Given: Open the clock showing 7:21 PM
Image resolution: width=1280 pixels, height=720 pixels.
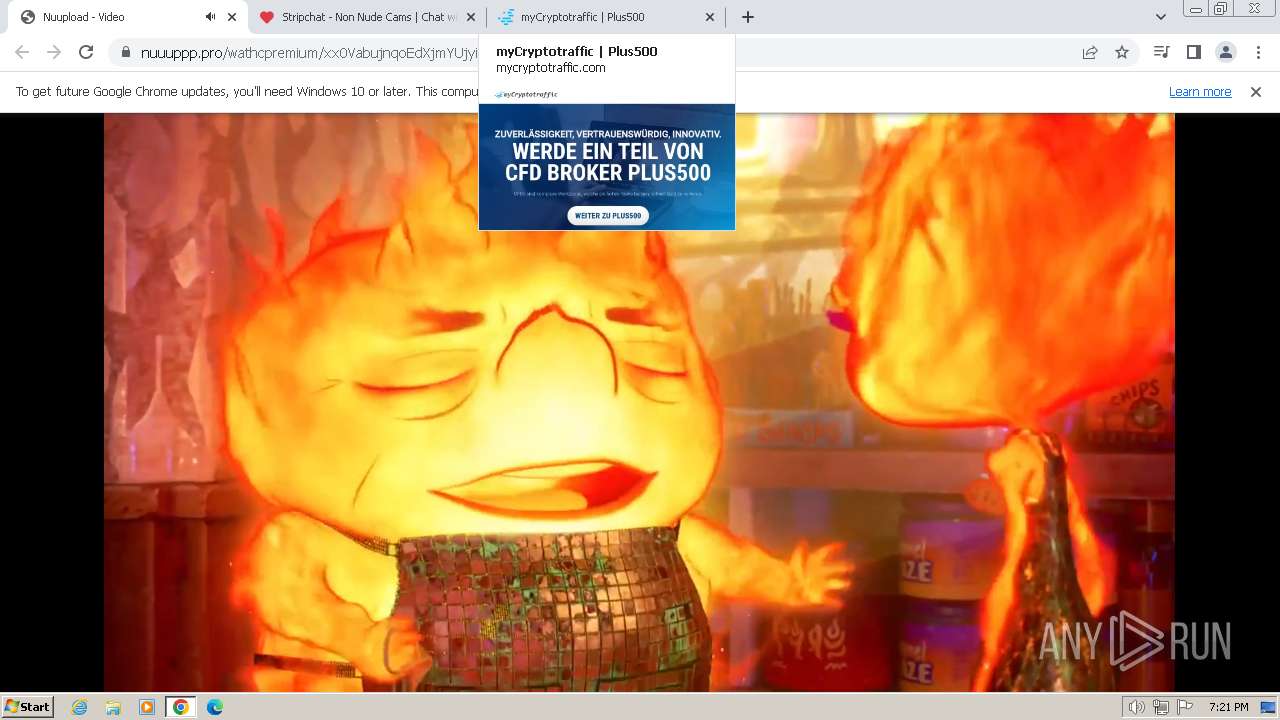Looking at the screenshot, I should [1228, 707].
